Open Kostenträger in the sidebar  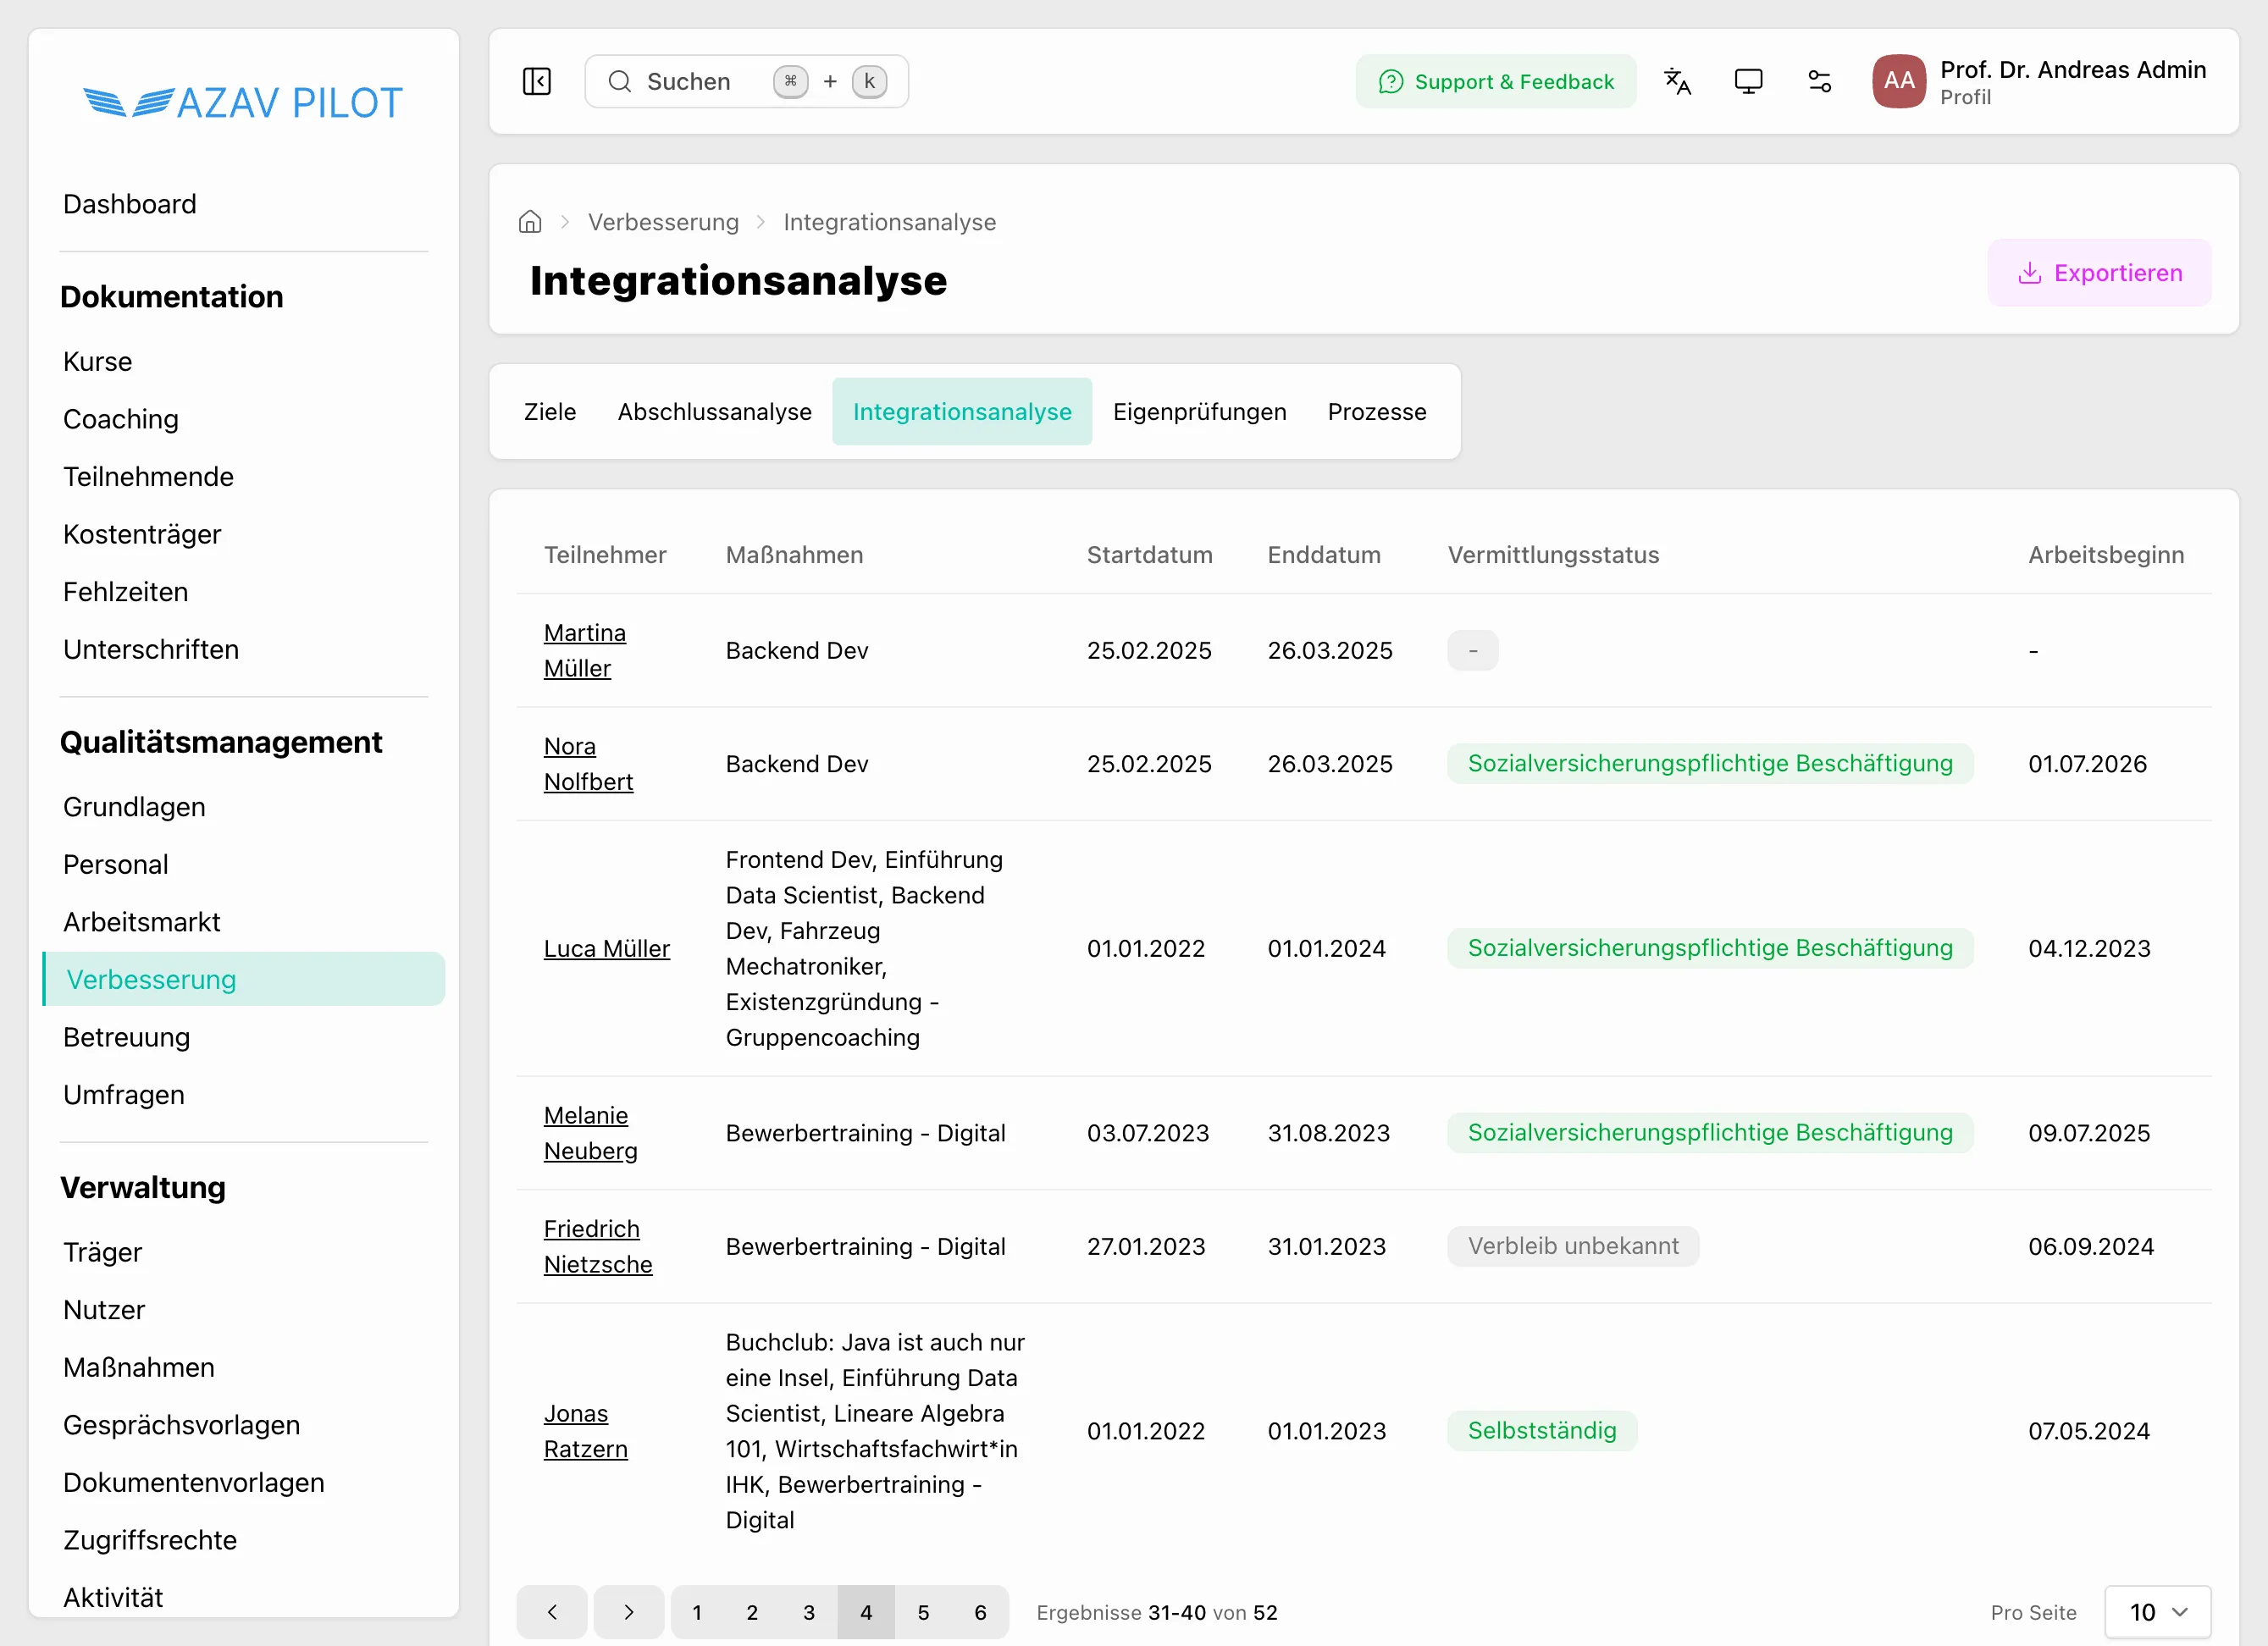point(142,534)
